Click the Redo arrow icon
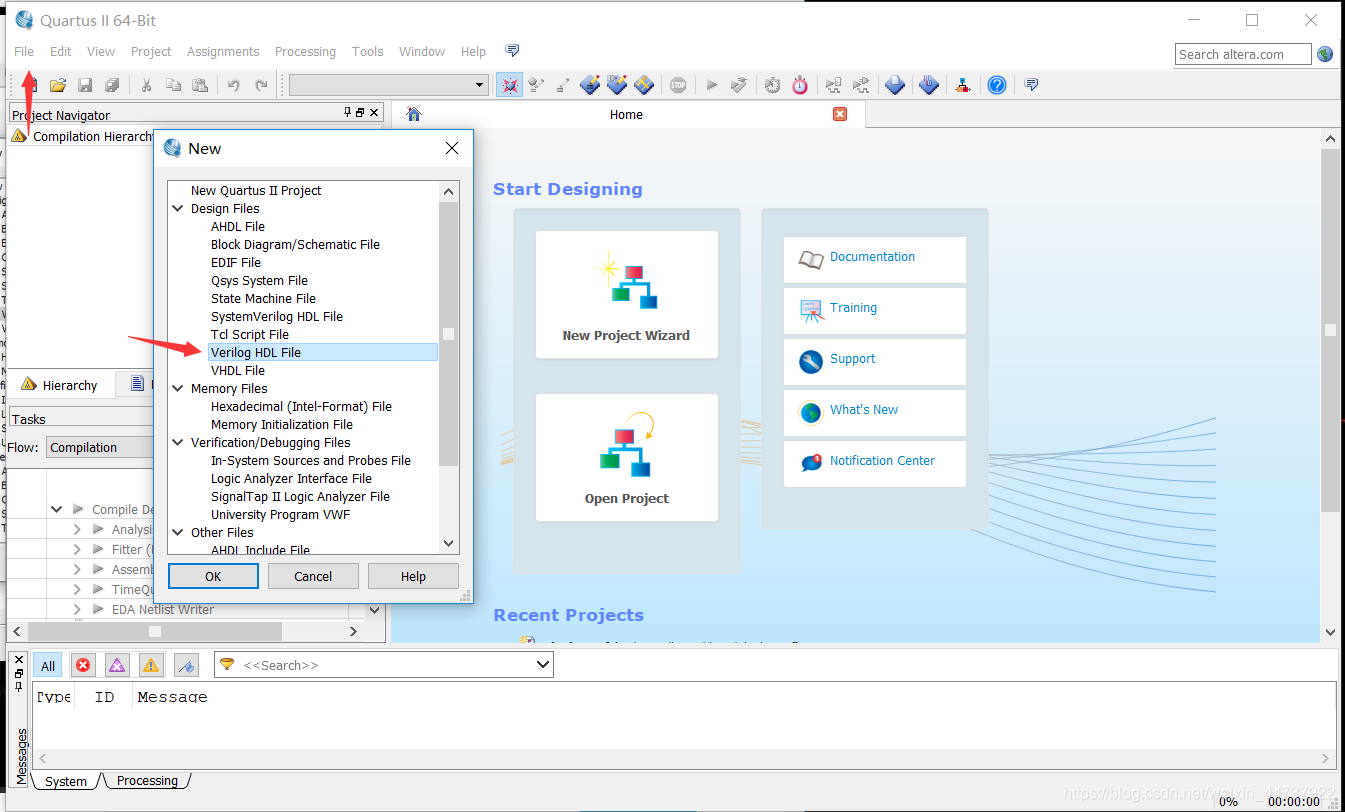Viewport: 1345px width, 812px height. click(x=261, y=86)
